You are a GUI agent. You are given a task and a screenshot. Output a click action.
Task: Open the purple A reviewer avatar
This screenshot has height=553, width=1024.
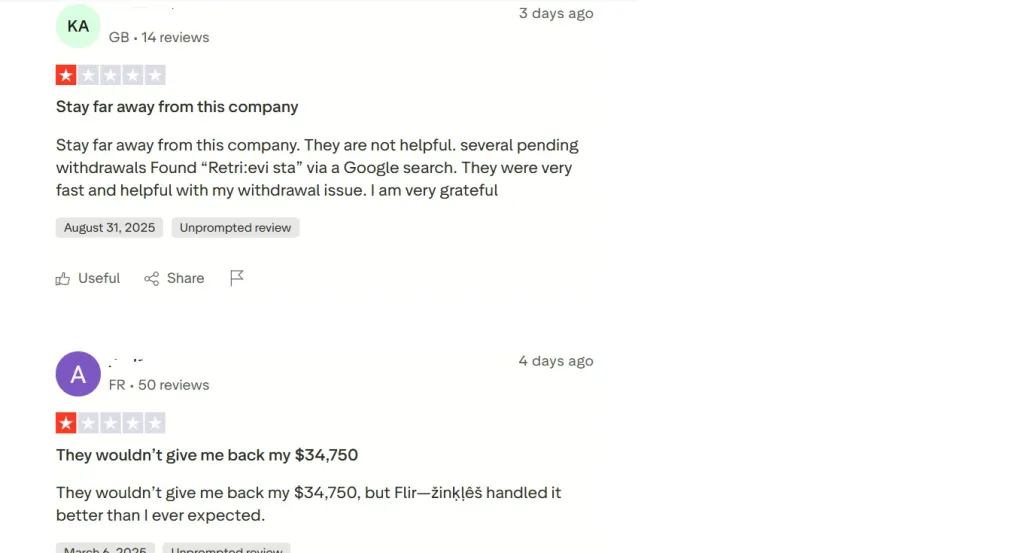(x=78, y=374)
